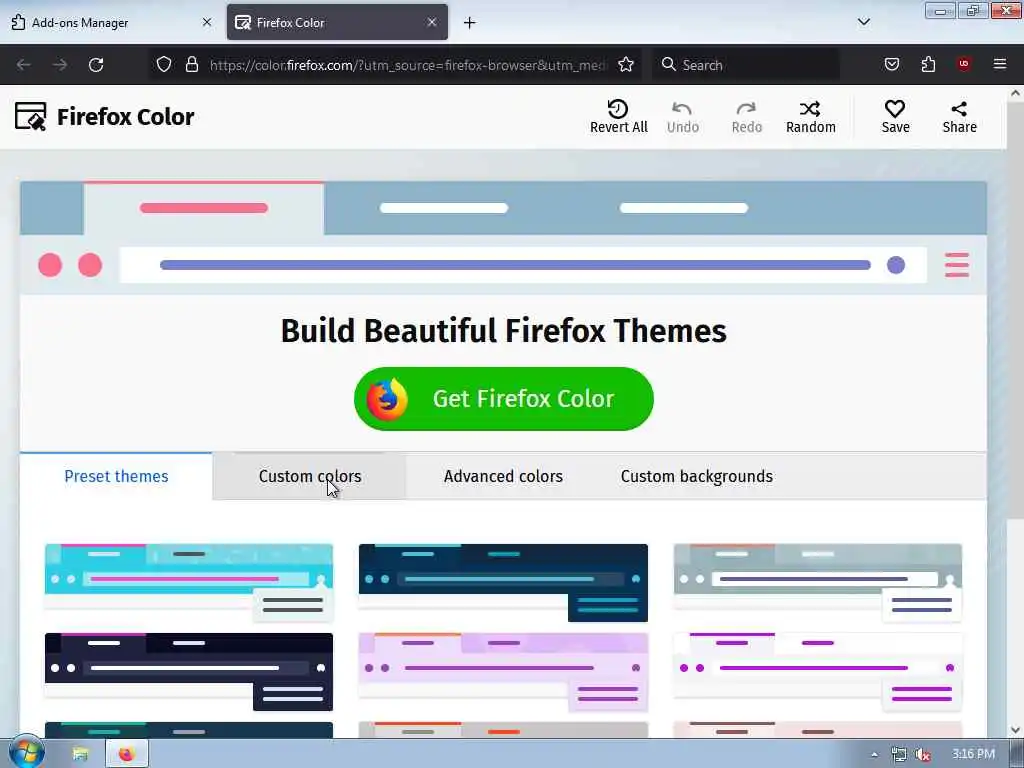Click the page scrollbar up arrow

(x=1015, y=93)
